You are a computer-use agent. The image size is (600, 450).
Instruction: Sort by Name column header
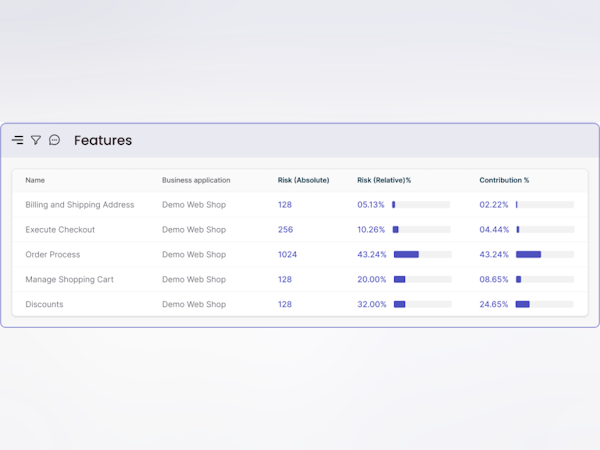coord(35,180)
